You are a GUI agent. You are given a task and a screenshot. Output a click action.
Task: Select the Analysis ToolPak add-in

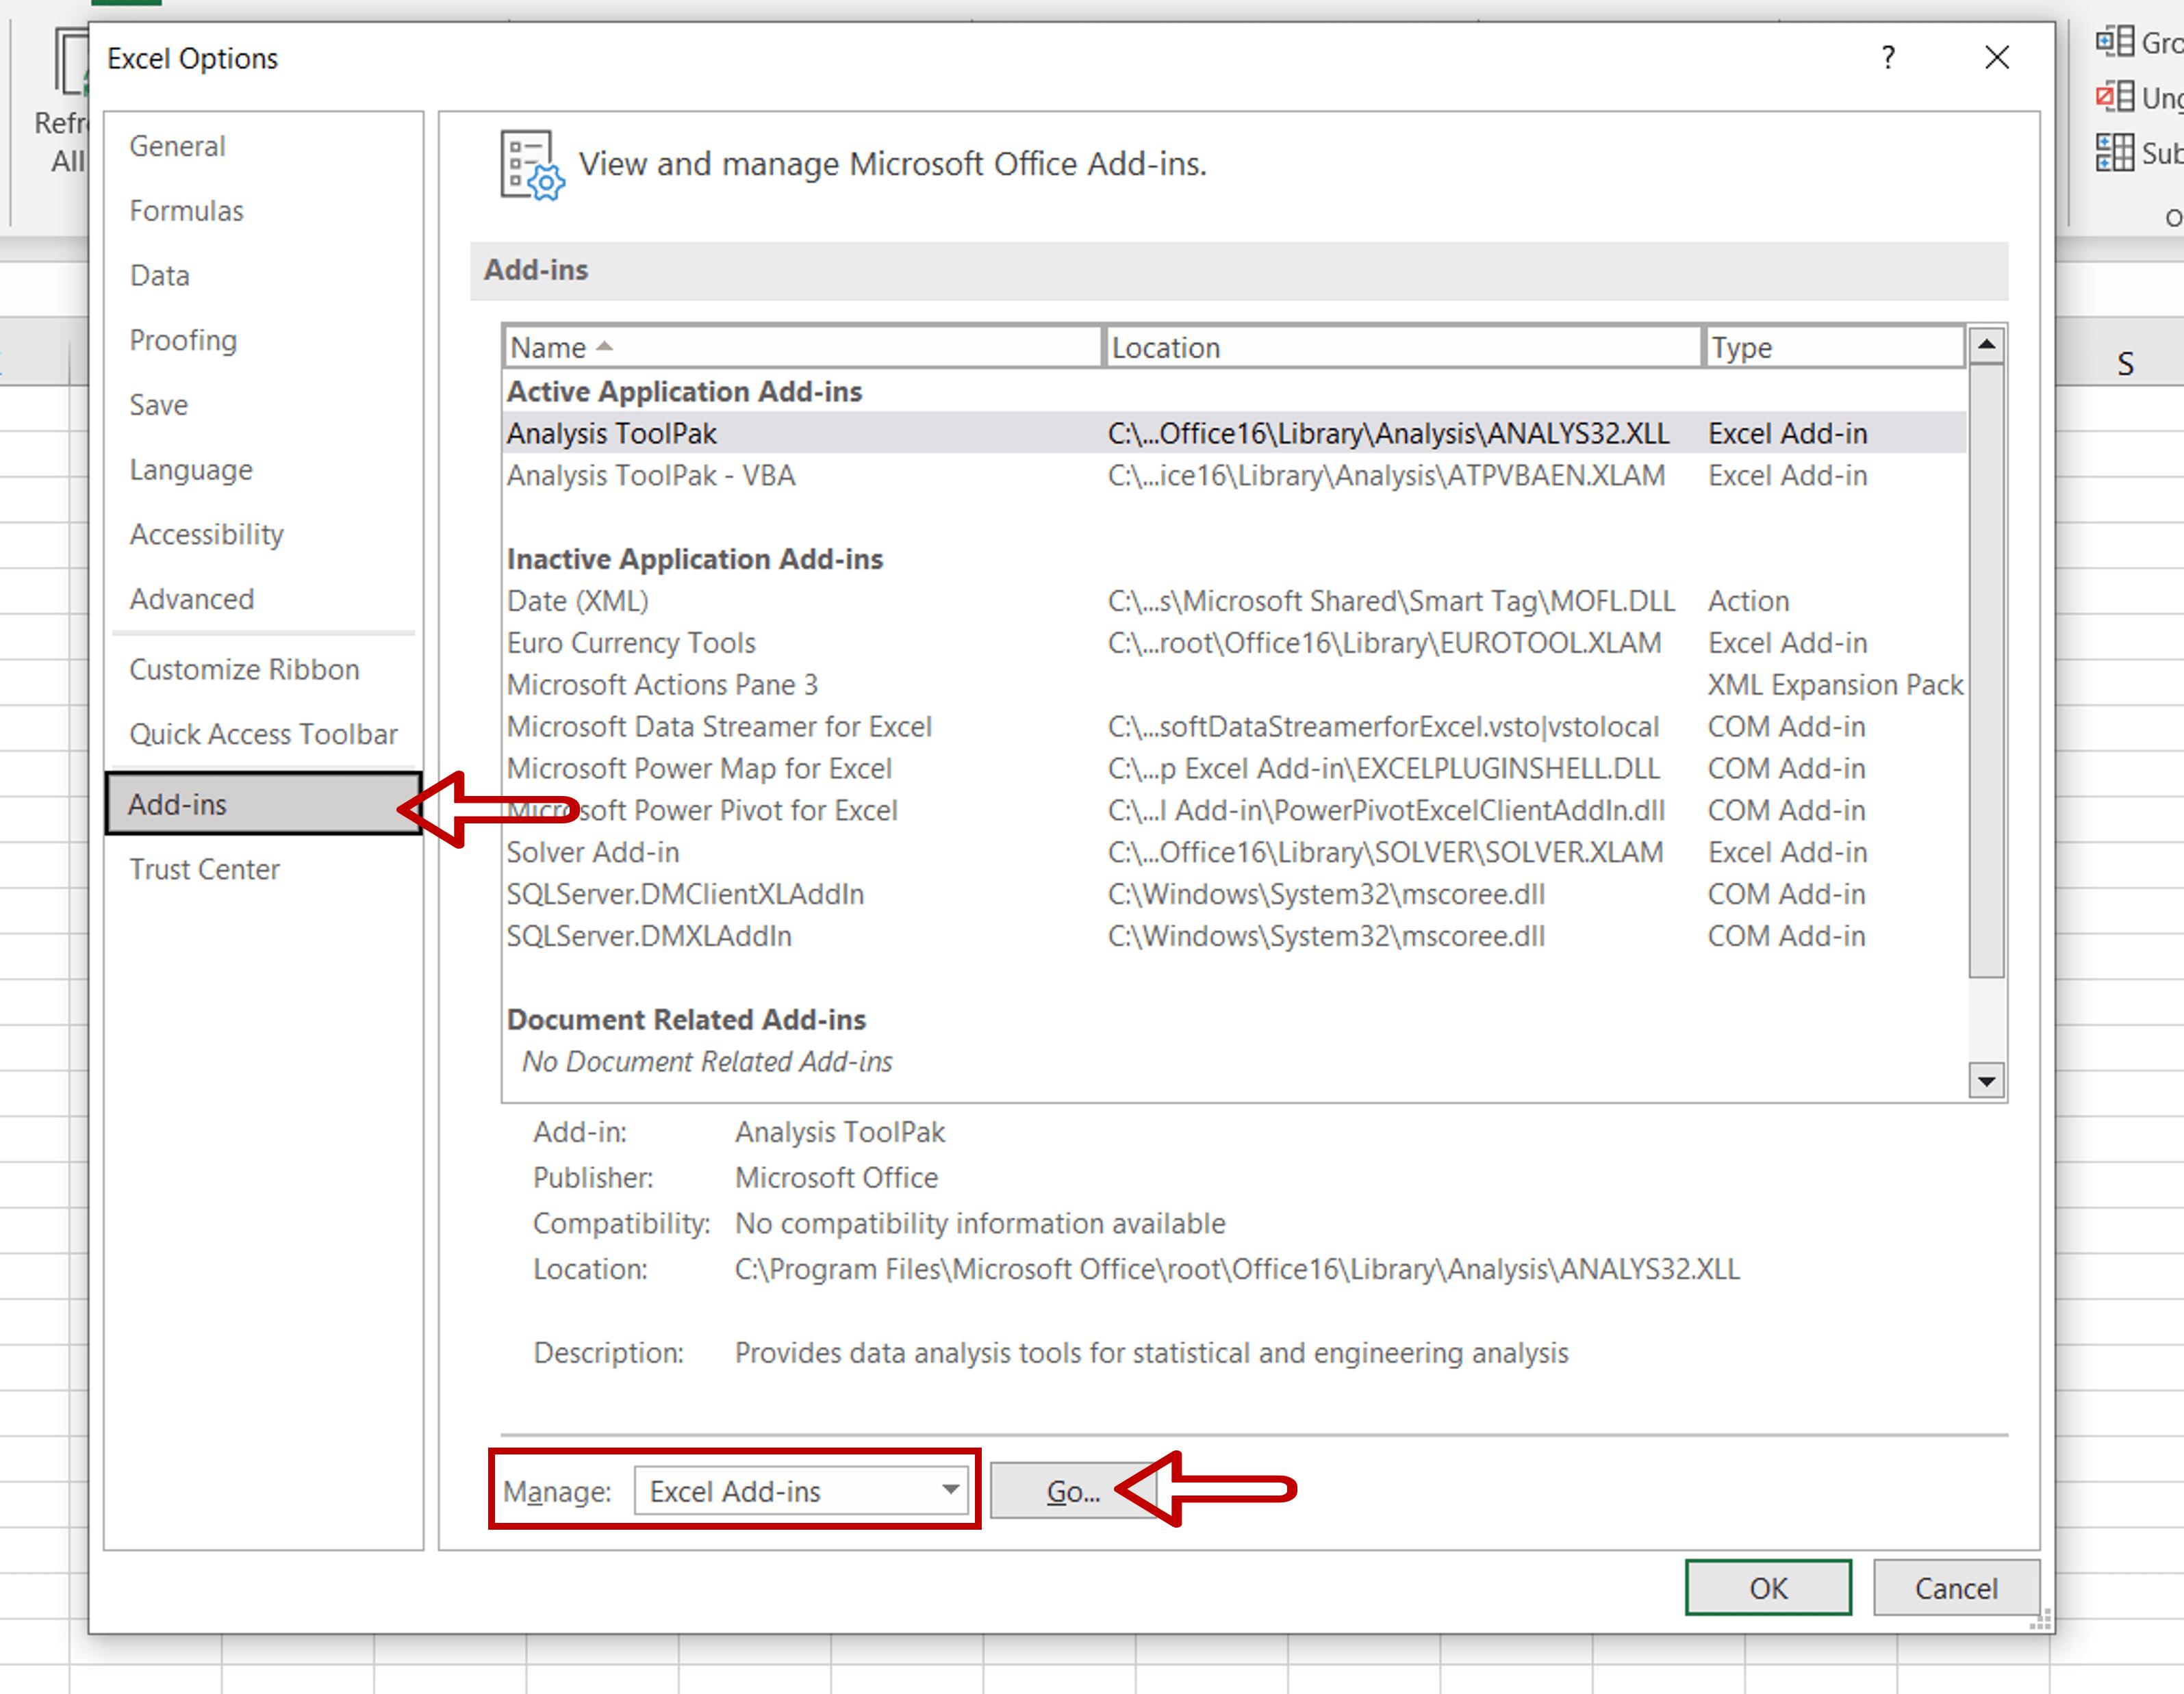tap(611, 433)
